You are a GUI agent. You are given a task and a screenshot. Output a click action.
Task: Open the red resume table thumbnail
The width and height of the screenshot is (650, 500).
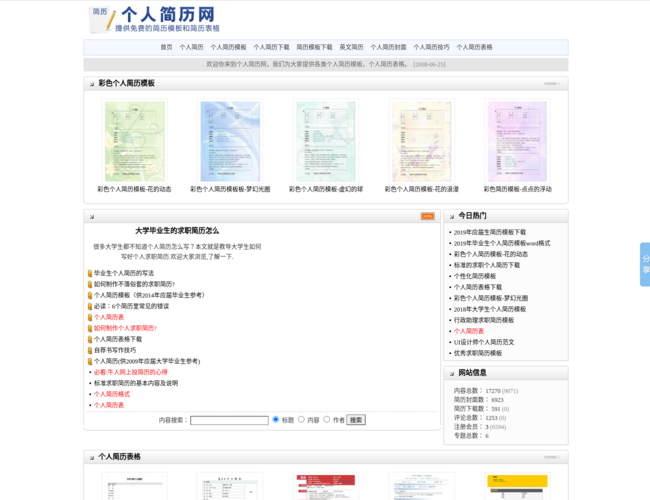pyautogui.click(x=326, y=486)
